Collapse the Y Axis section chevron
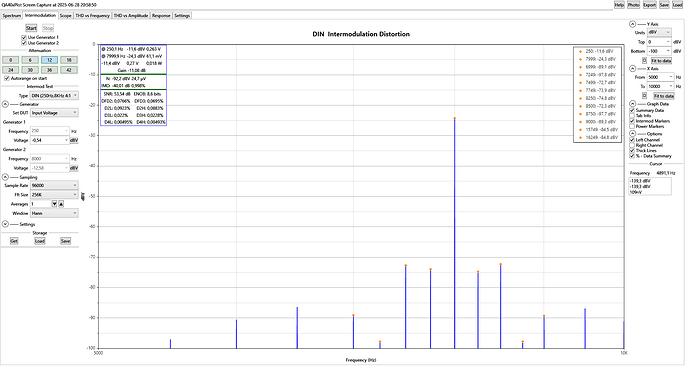The image size is (690, 379). (x=632, y=24)
